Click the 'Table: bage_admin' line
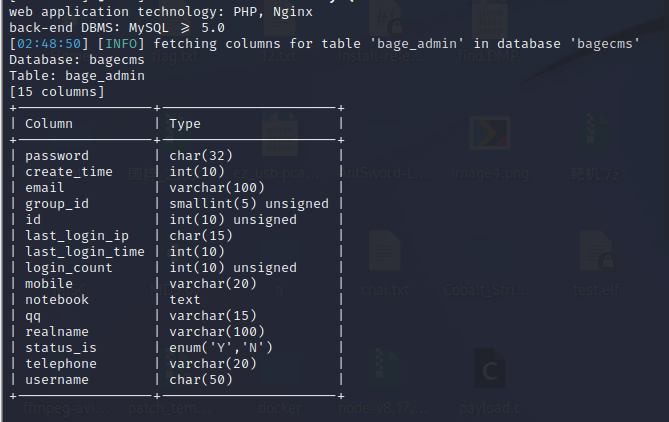Viewport: 669px width, 422px height. coord(76,76)
